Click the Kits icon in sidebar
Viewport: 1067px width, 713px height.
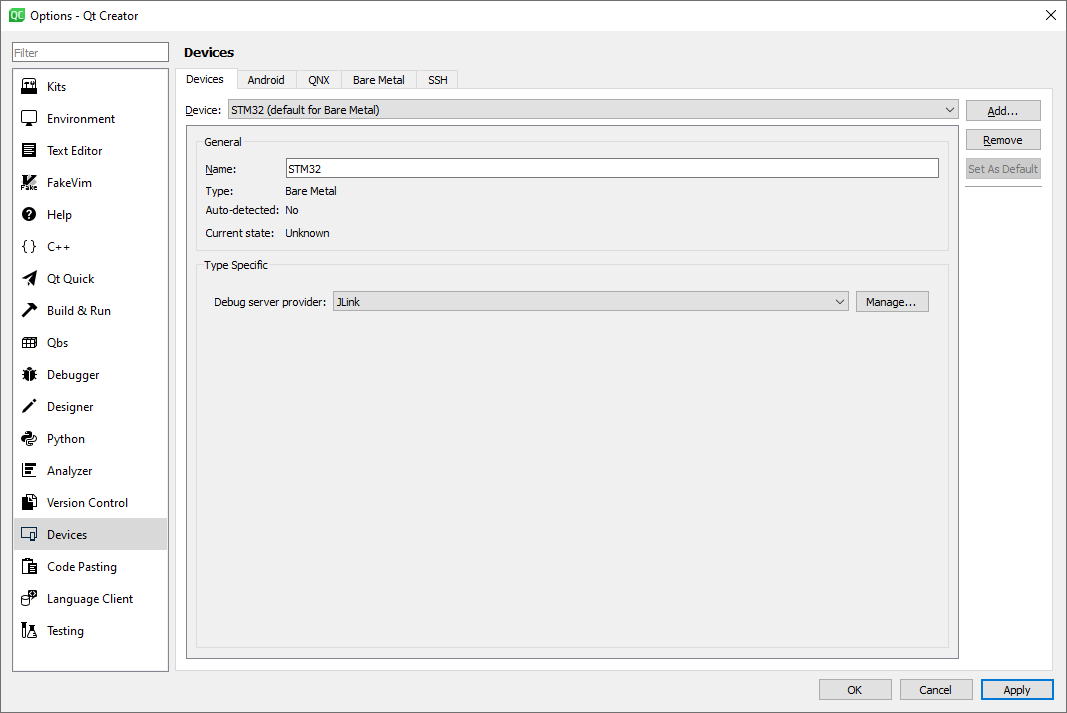click(x=29, y=87)
